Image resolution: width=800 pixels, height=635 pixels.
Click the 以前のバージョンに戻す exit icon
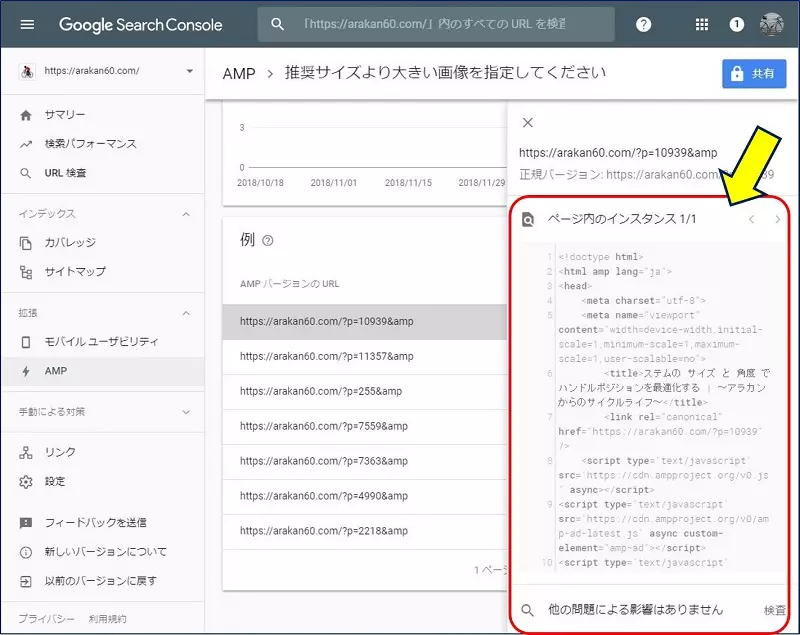(26, 581)
